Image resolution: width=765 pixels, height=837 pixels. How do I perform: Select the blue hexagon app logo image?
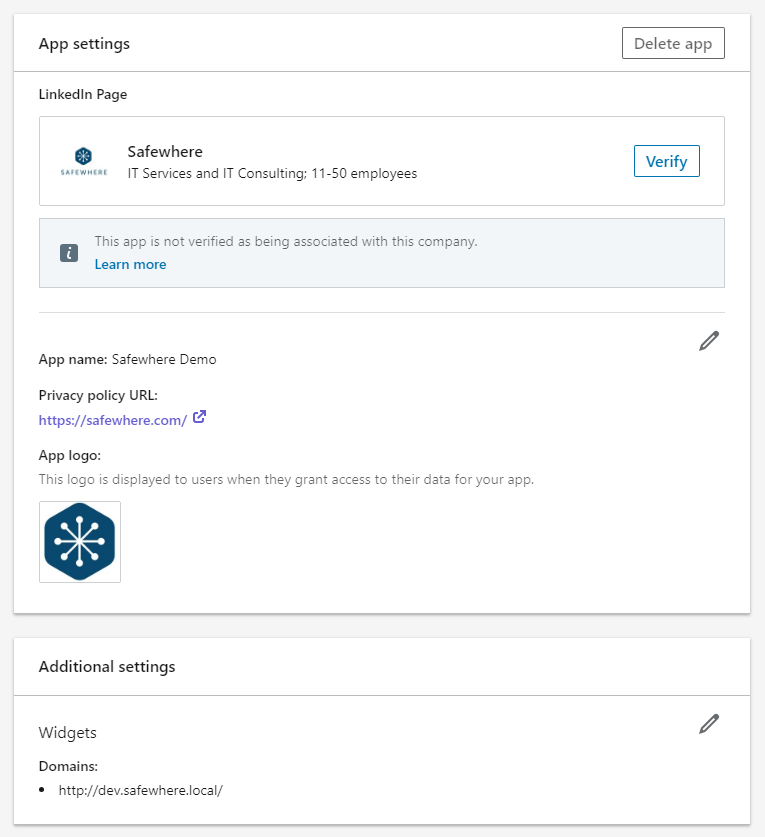click(80, 542)
